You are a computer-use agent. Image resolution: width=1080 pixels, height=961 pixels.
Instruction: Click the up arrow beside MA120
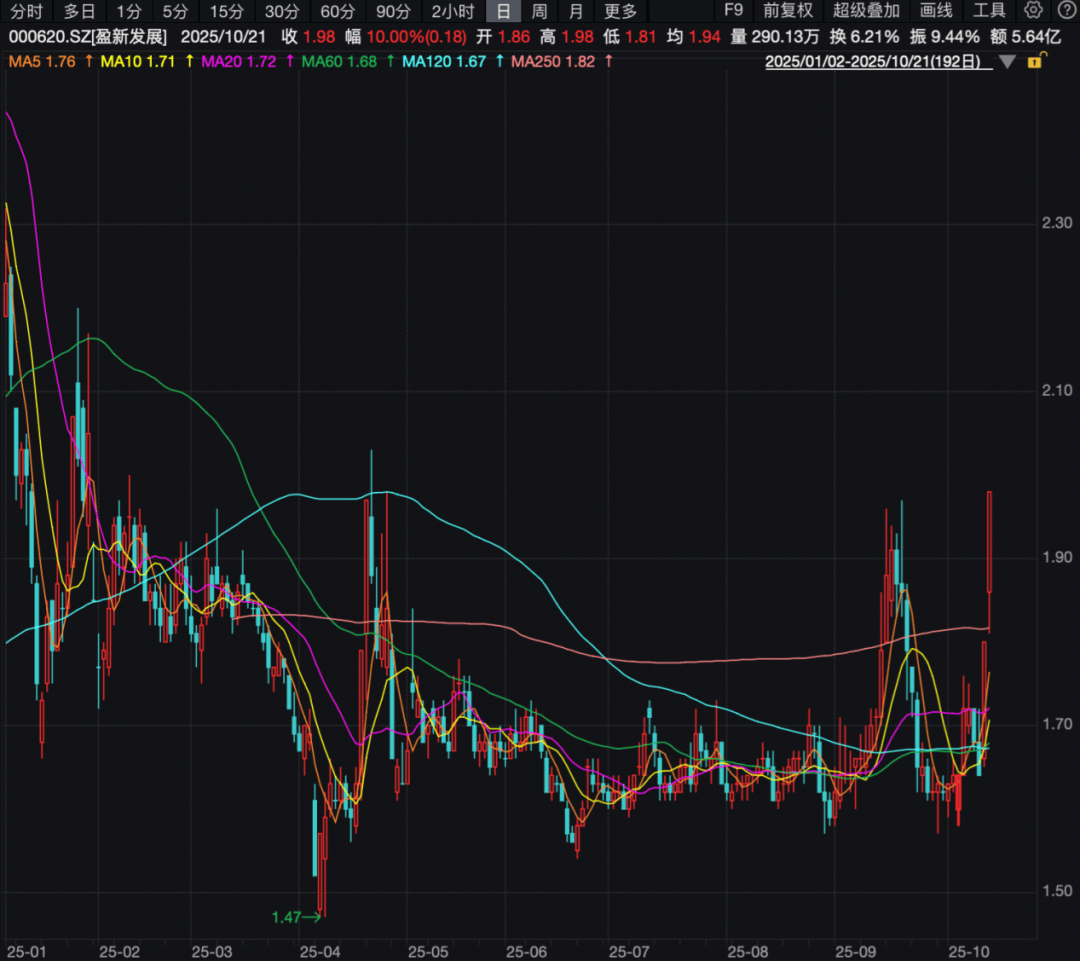pos(499,61)
